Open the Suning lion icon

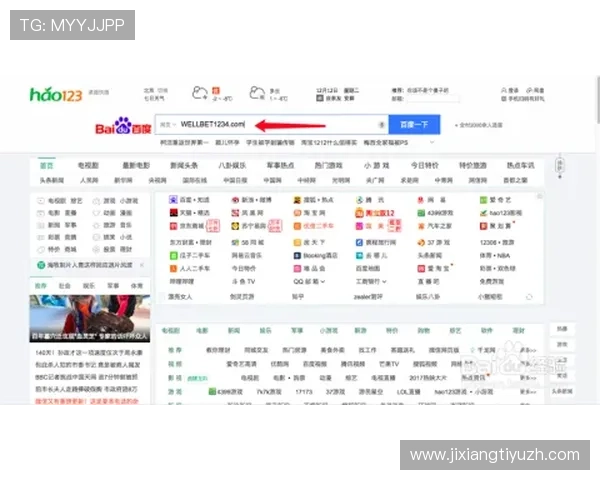click(235, 226)
